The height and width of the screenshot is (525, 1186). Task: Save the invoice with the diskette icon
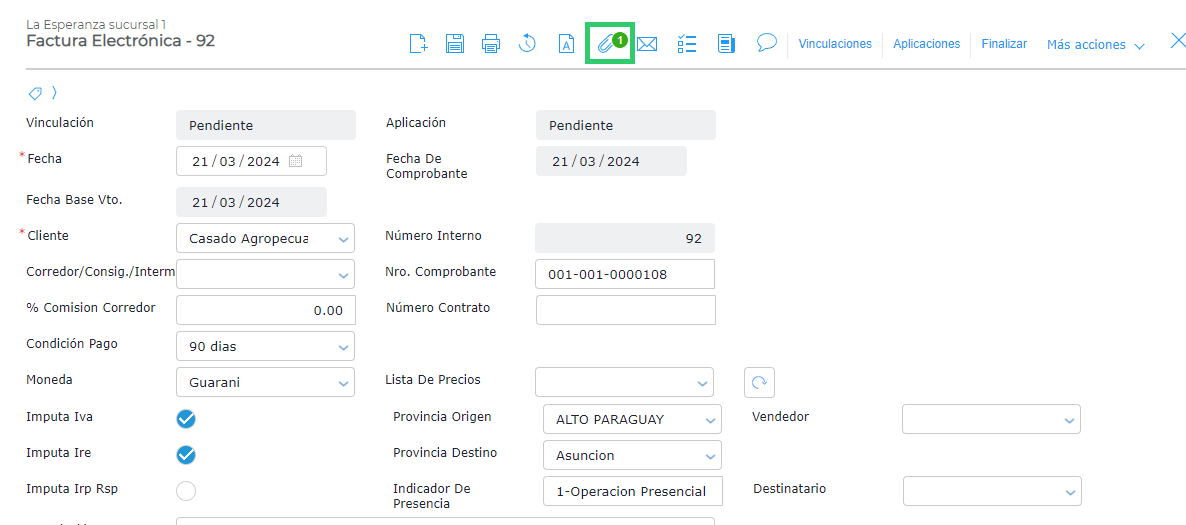(455, 44)
